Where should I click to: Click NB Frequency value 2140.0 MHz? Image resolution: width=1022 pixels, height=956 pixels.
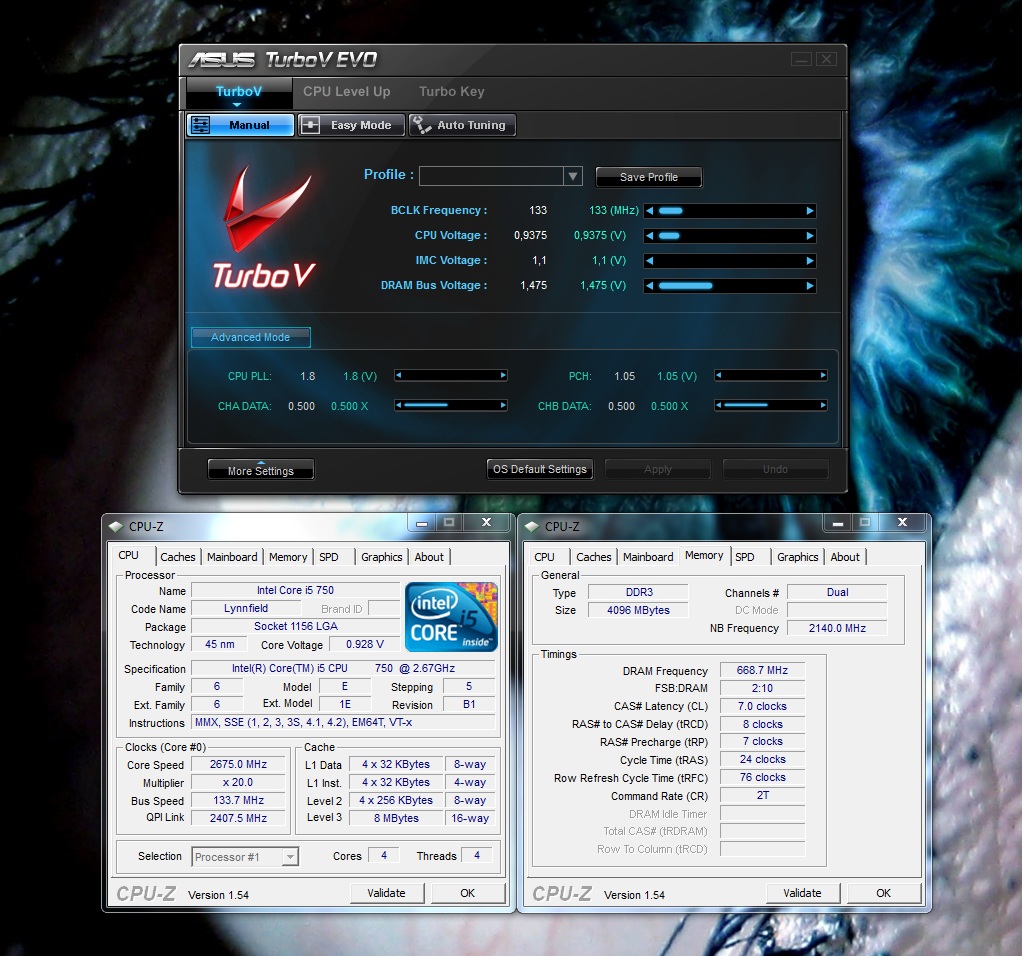(x=837, y=628)
